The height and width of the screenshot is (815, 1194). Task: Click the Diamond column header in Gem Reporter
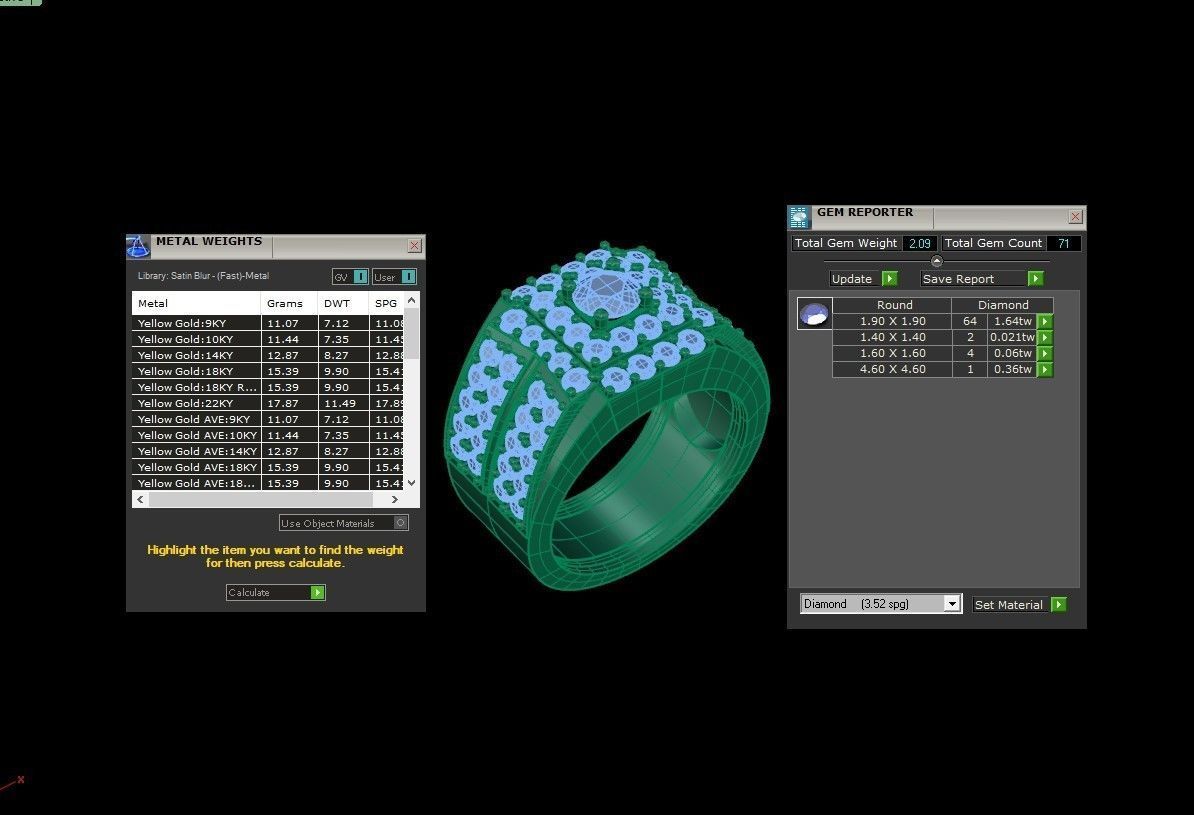tap(1003, 305)
